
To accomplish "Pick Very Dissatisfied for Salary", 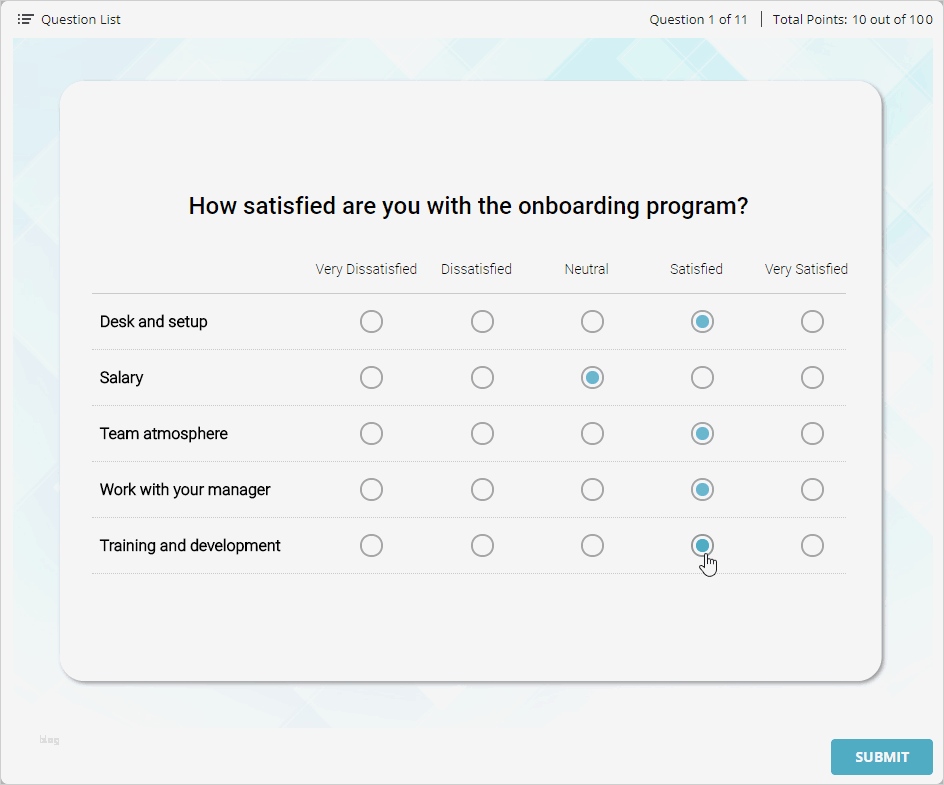I will pos(371,377).
